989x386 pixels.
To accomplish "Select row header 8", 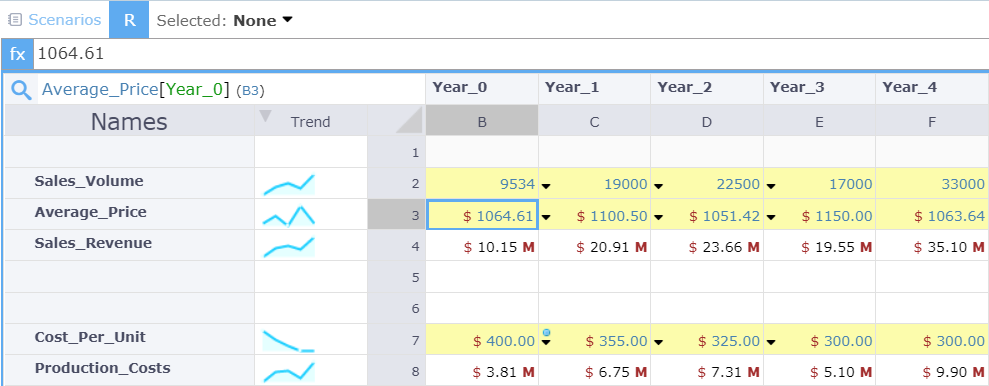I will tap(396, 371).
